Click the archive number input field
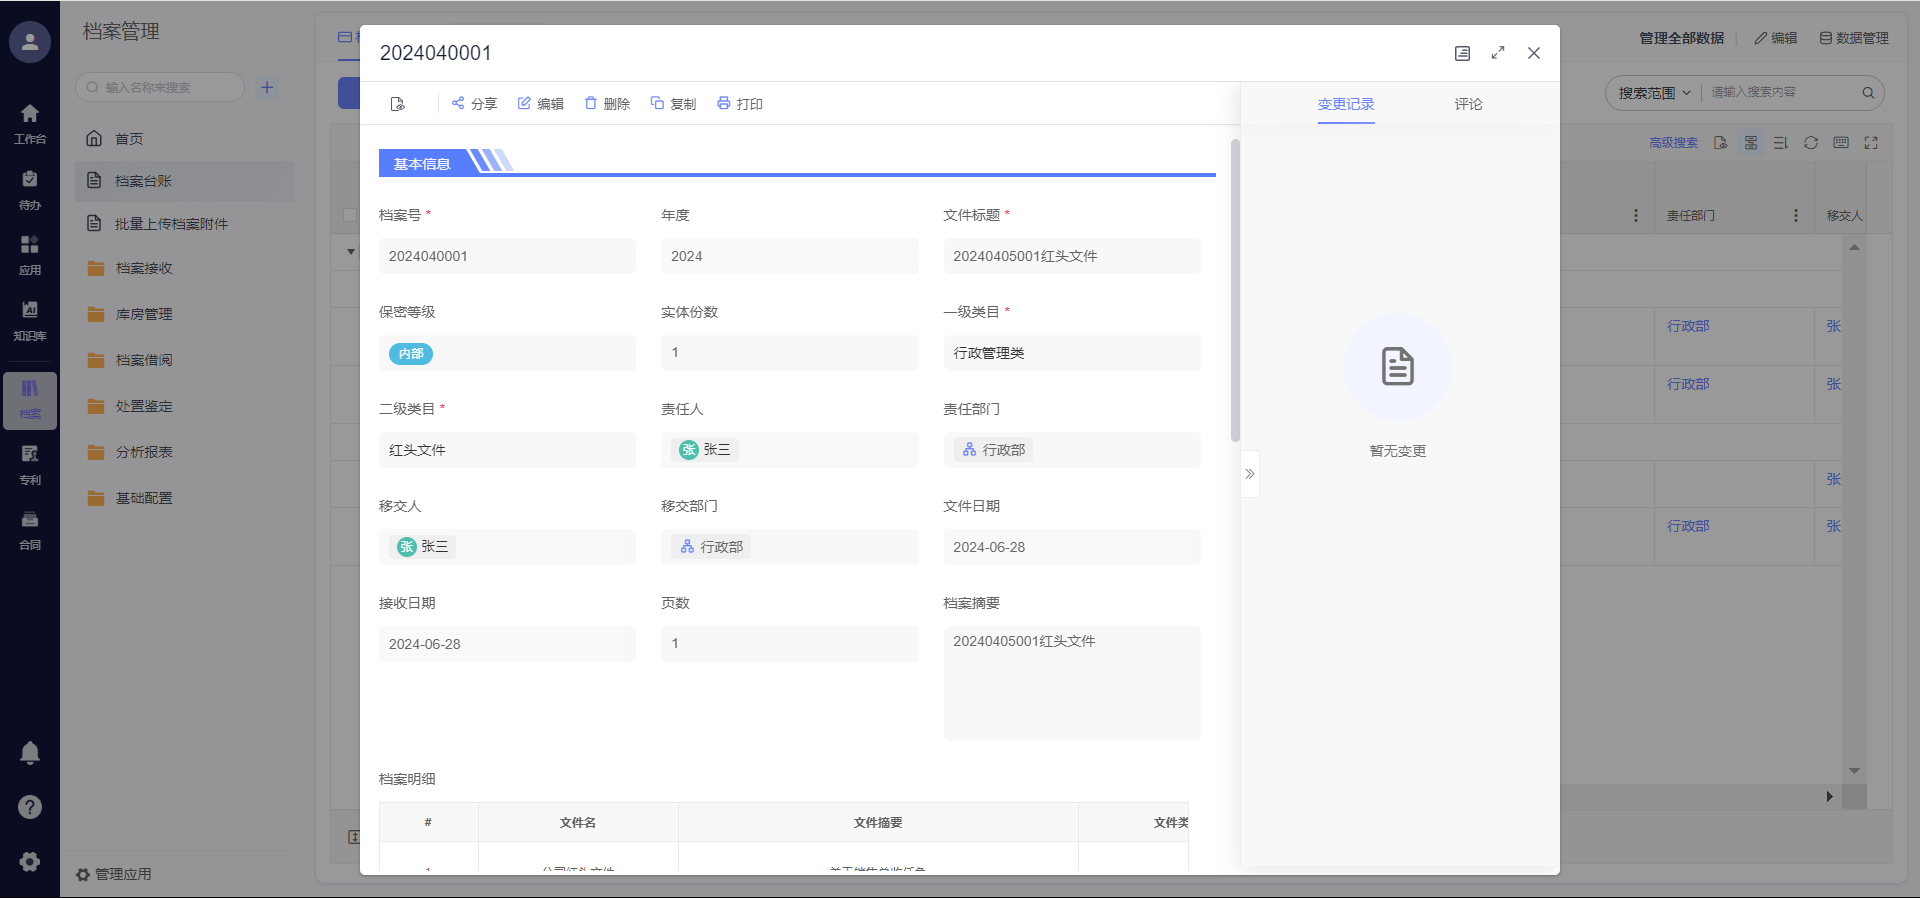This screenshot has height=898, width=1920. 506,256
